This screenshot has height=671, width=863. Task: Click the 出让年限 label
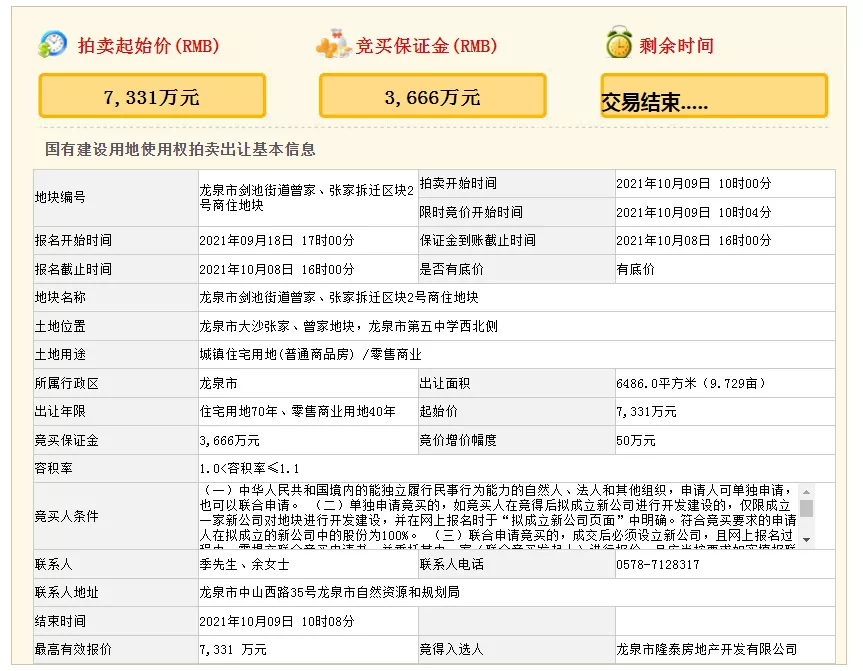(60, 411)
